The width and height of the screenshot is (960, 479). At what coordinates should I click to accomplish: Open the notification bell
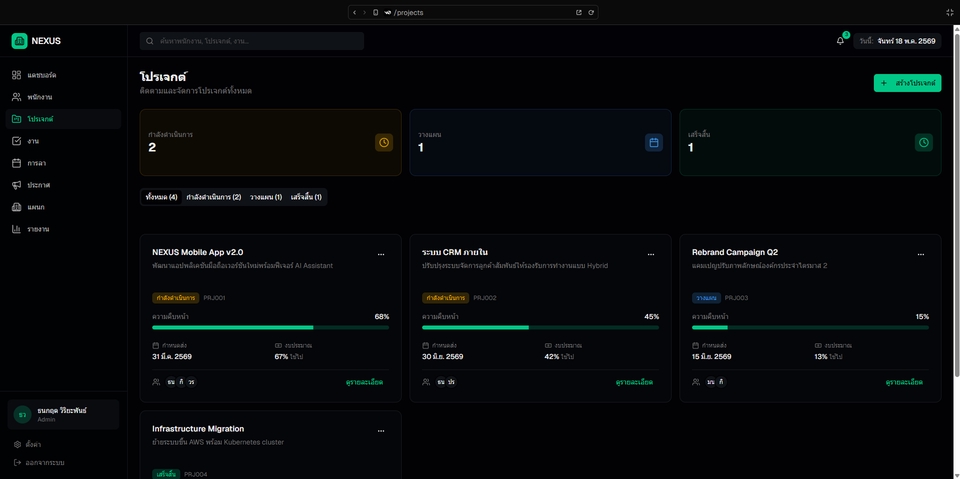coord(840,41)
